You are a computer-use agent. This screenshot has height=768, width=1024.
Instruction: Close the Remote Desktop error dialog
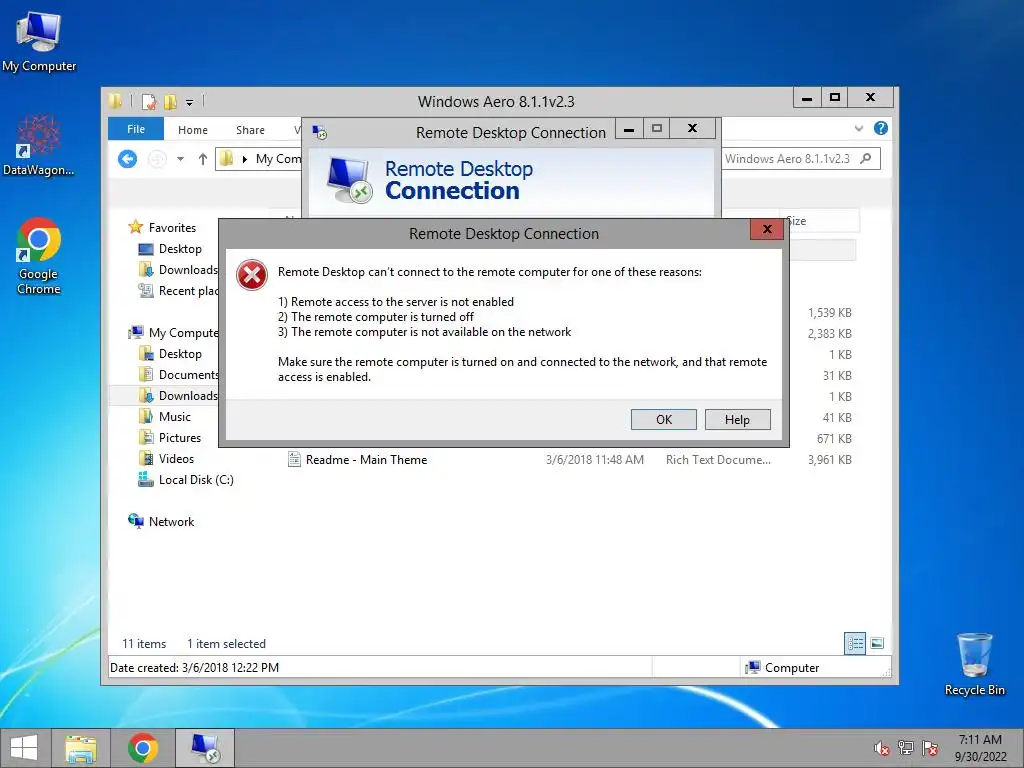[767, 229]
